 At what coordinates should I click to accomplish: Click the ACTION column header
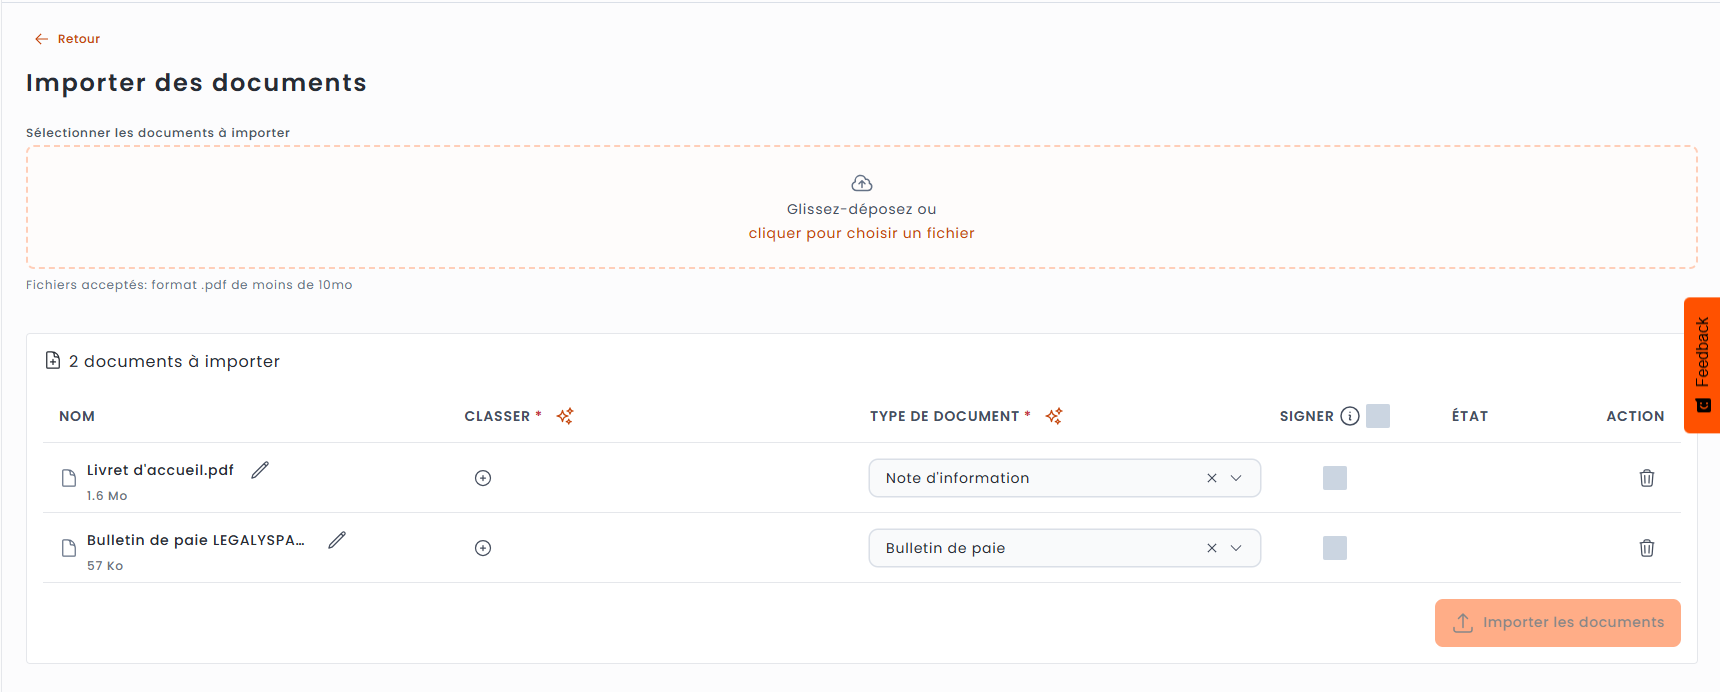[1635, 416]
